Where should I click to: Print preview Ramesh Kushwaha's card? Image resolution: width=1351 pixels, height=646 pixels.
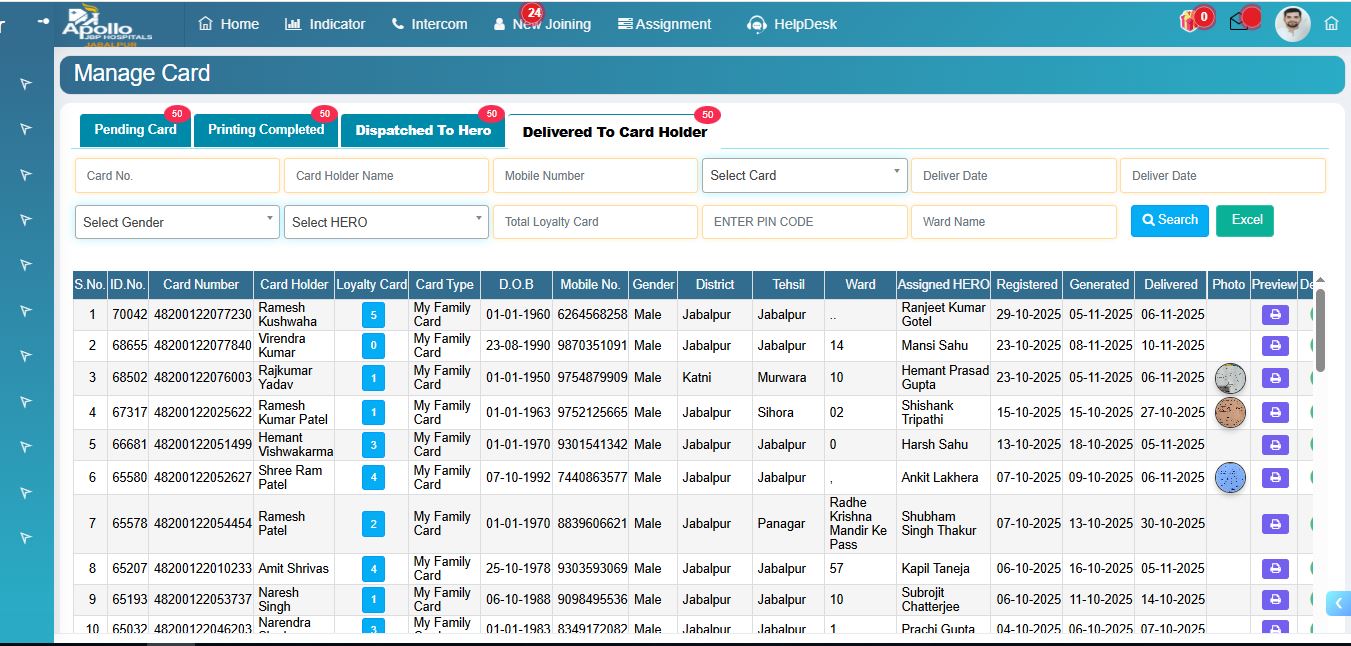point(1275,315)
